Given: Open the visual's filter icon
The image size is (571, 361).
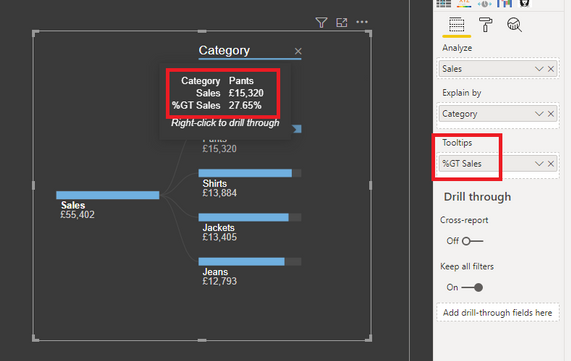Looking at the screenshot, I should click(x=321, y=23).
